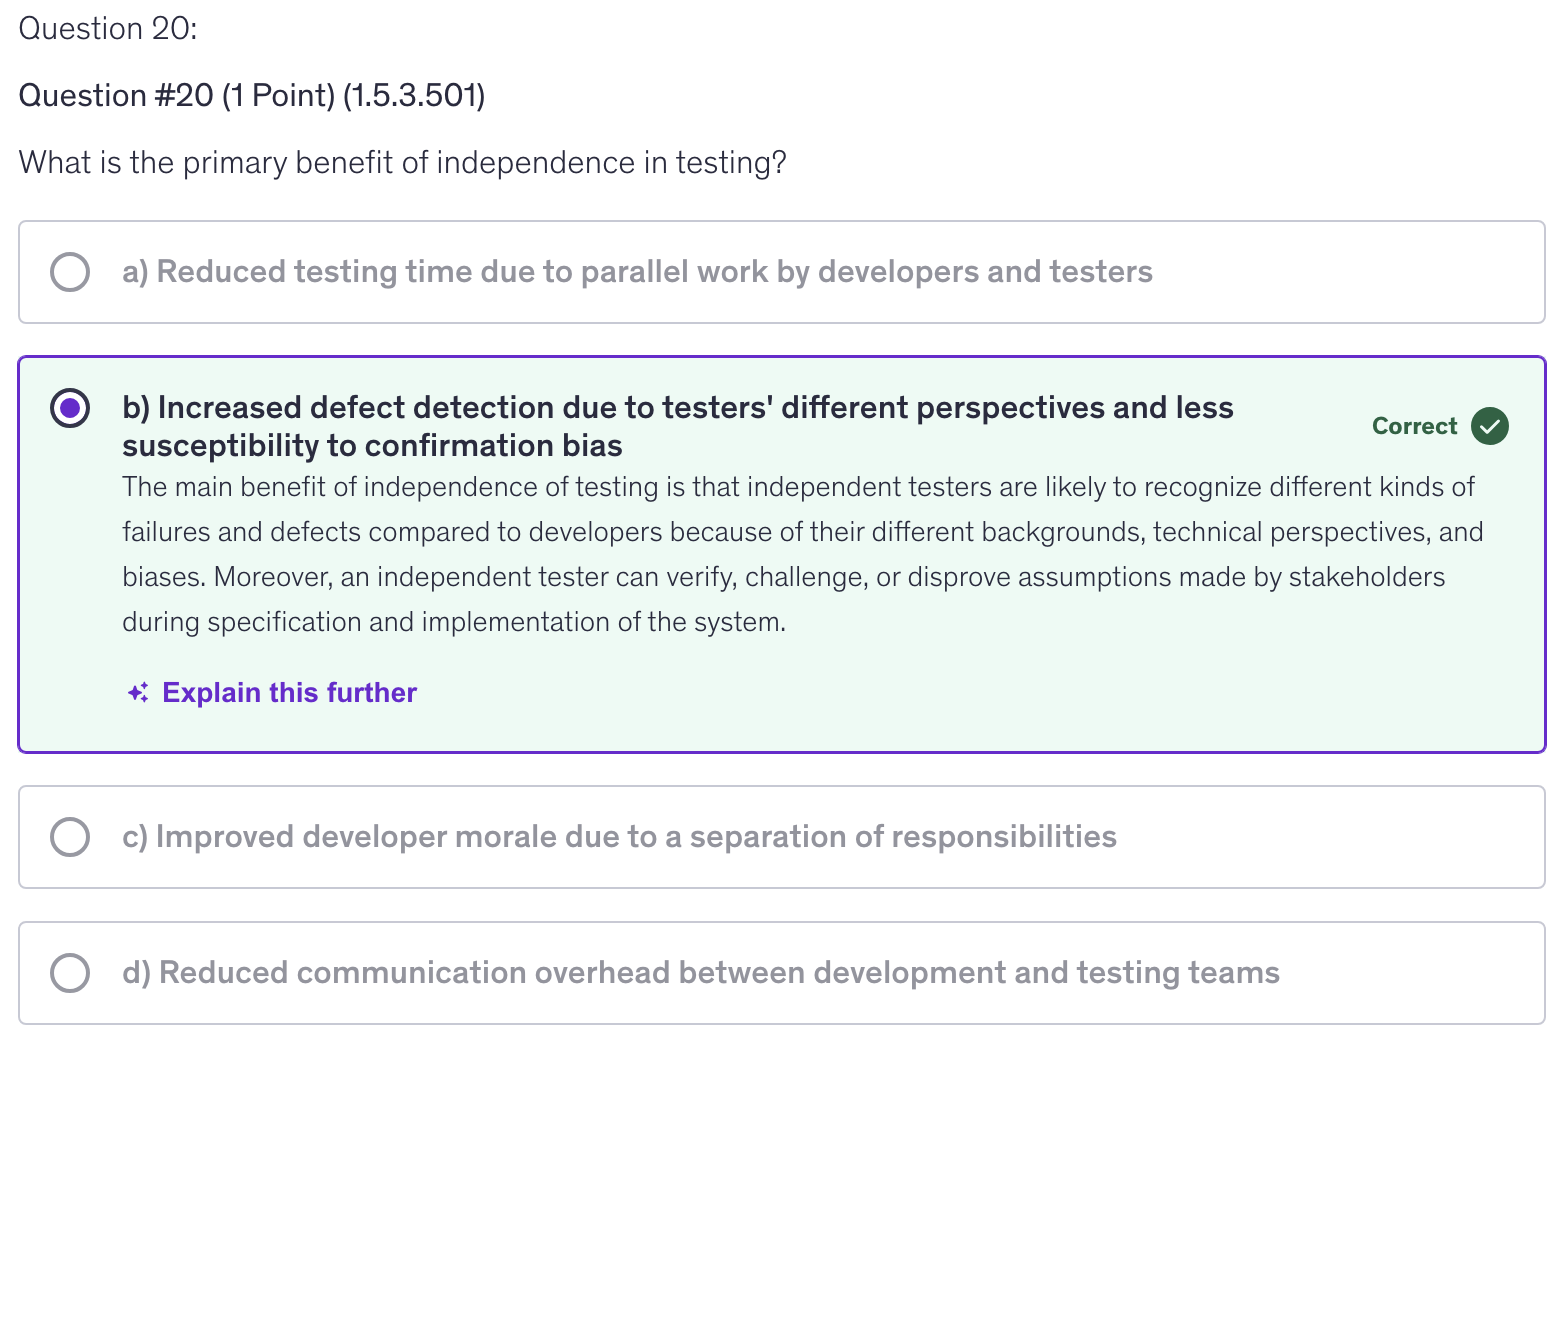Select the Reduced communication overhead answer text
Screen dimensions: 1566x1336
tap(700, 973)
